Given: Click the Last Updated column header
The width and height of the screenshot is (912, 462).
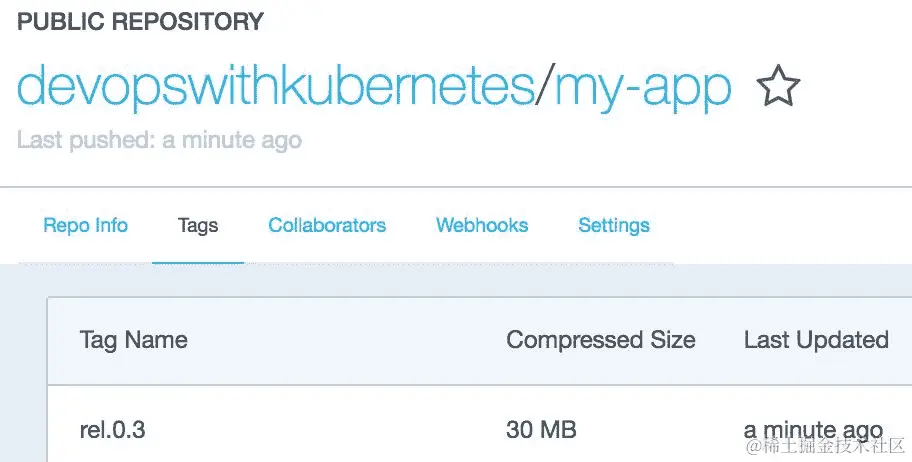Looking at the screenshot, I should point(816,340).
